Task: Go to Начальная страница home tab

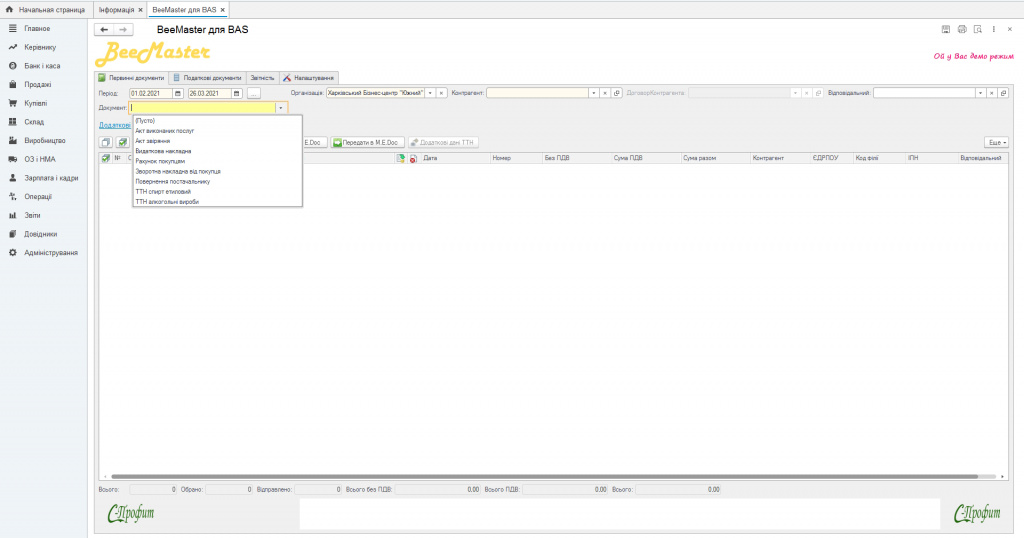Action: 46,10
